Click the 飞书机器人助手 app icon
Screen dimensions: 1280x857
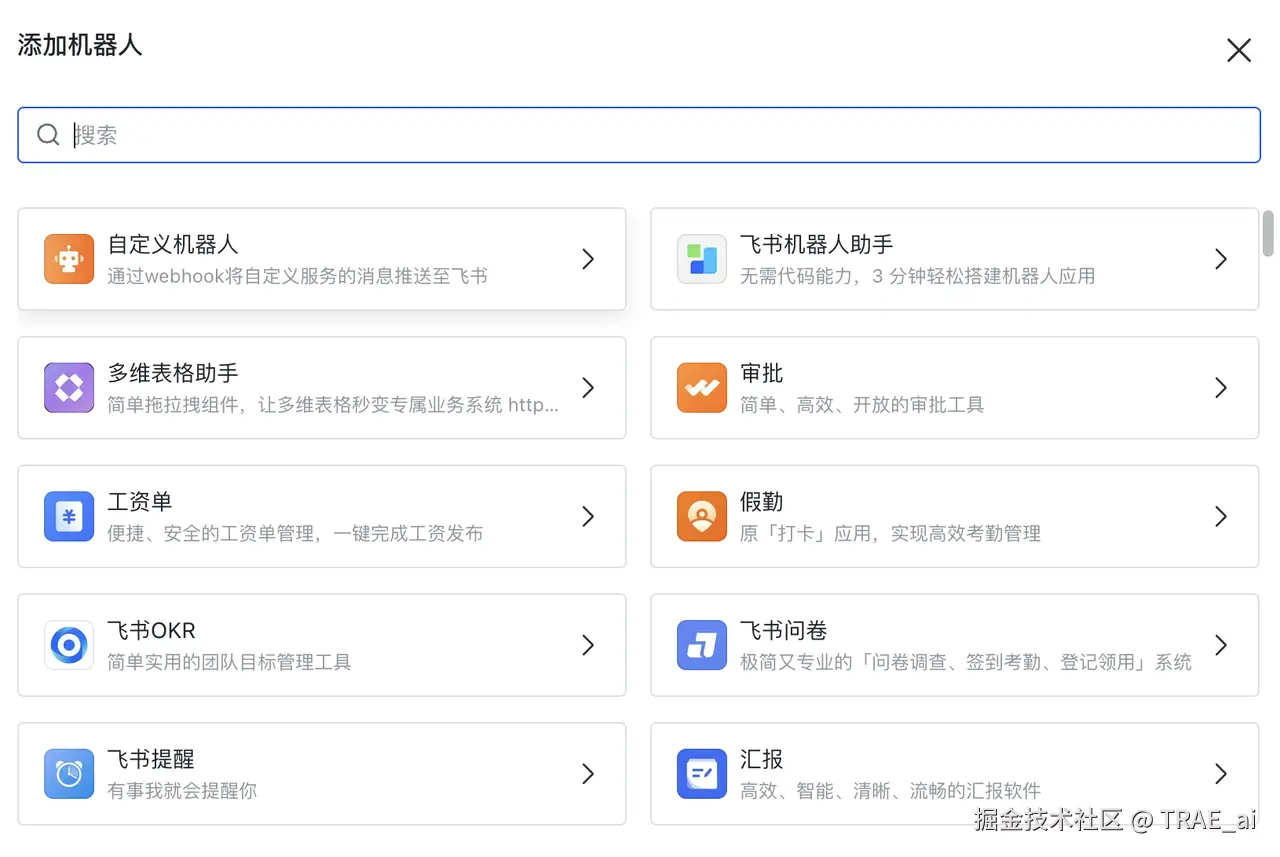[701, 259]
